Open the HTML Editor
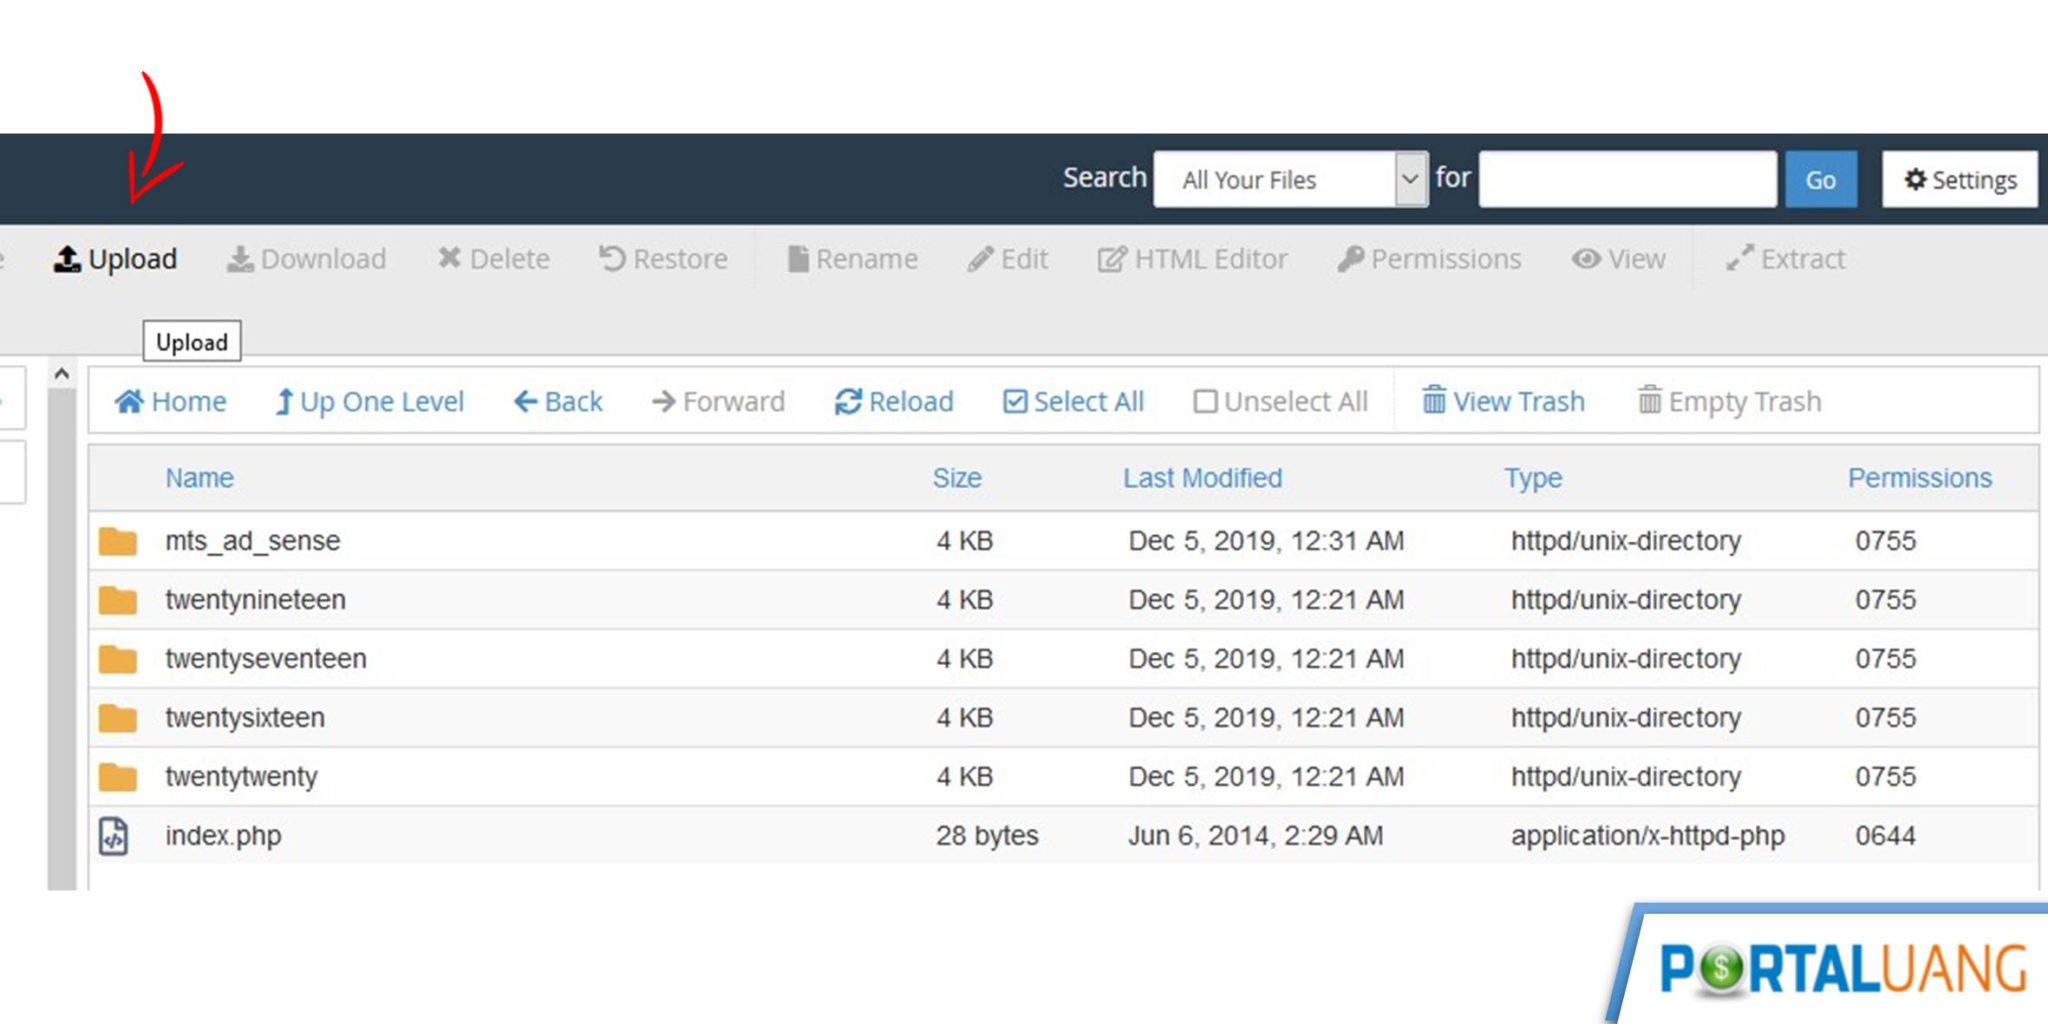This screenshot has height=1024, width=2048. (1192, 259)
